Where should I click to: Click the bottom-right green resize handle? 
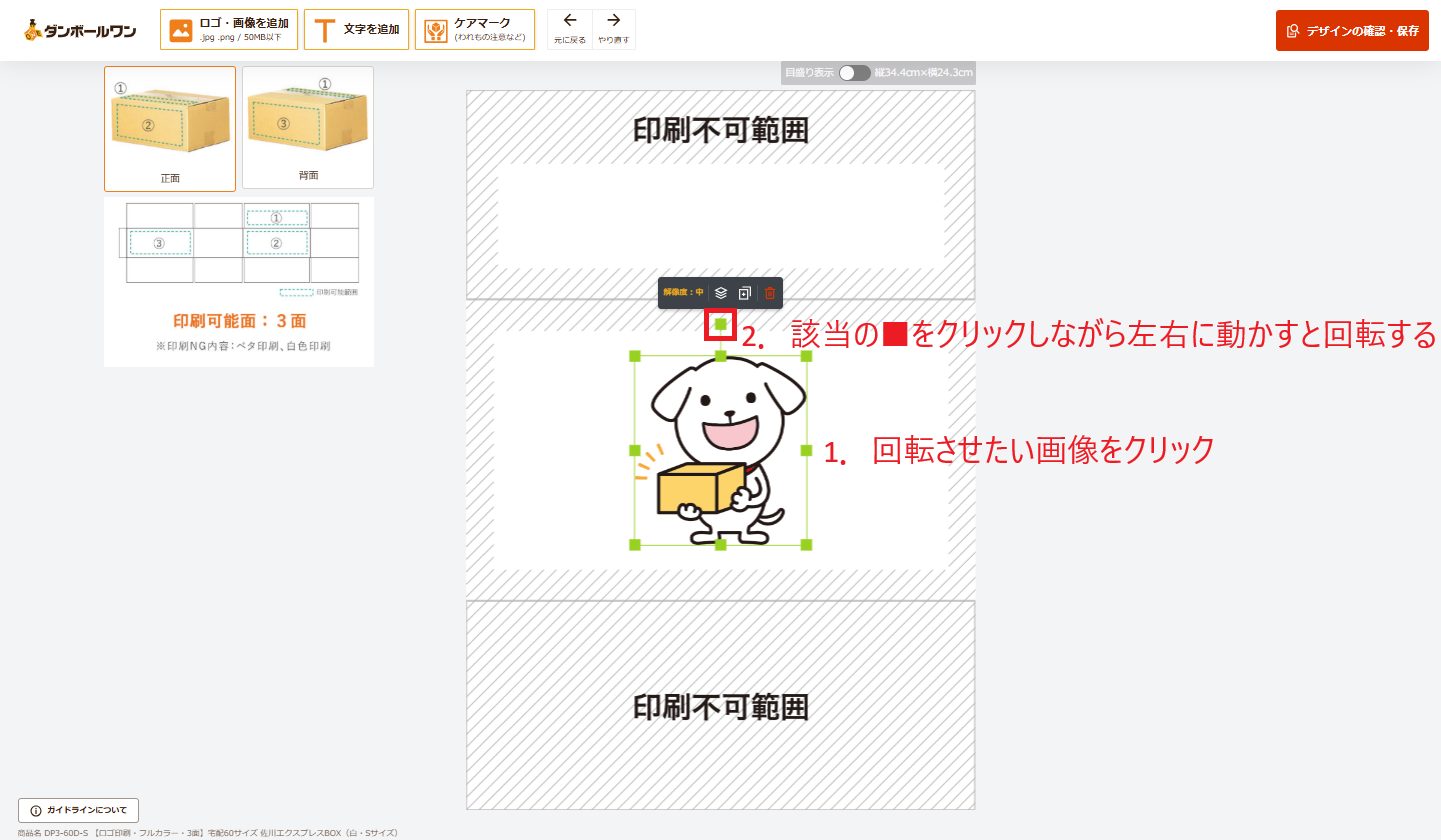click(x=807, y=545)
